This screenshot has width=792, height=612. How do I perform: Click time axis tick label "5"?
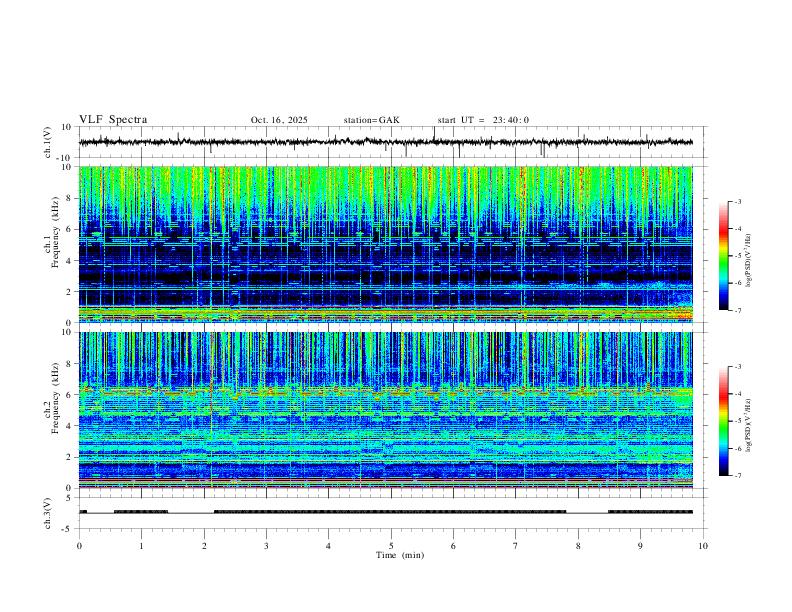click(391, 546)
